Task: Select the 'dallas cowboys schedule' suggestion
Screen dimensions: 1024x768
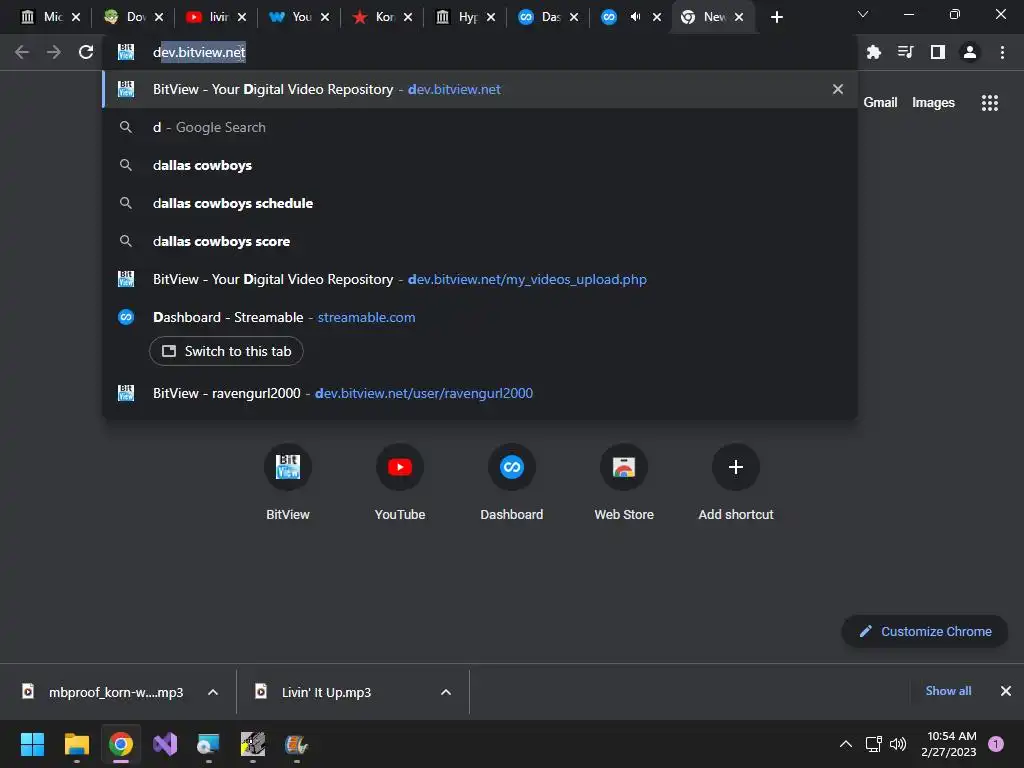Action: tap(480, 203)
